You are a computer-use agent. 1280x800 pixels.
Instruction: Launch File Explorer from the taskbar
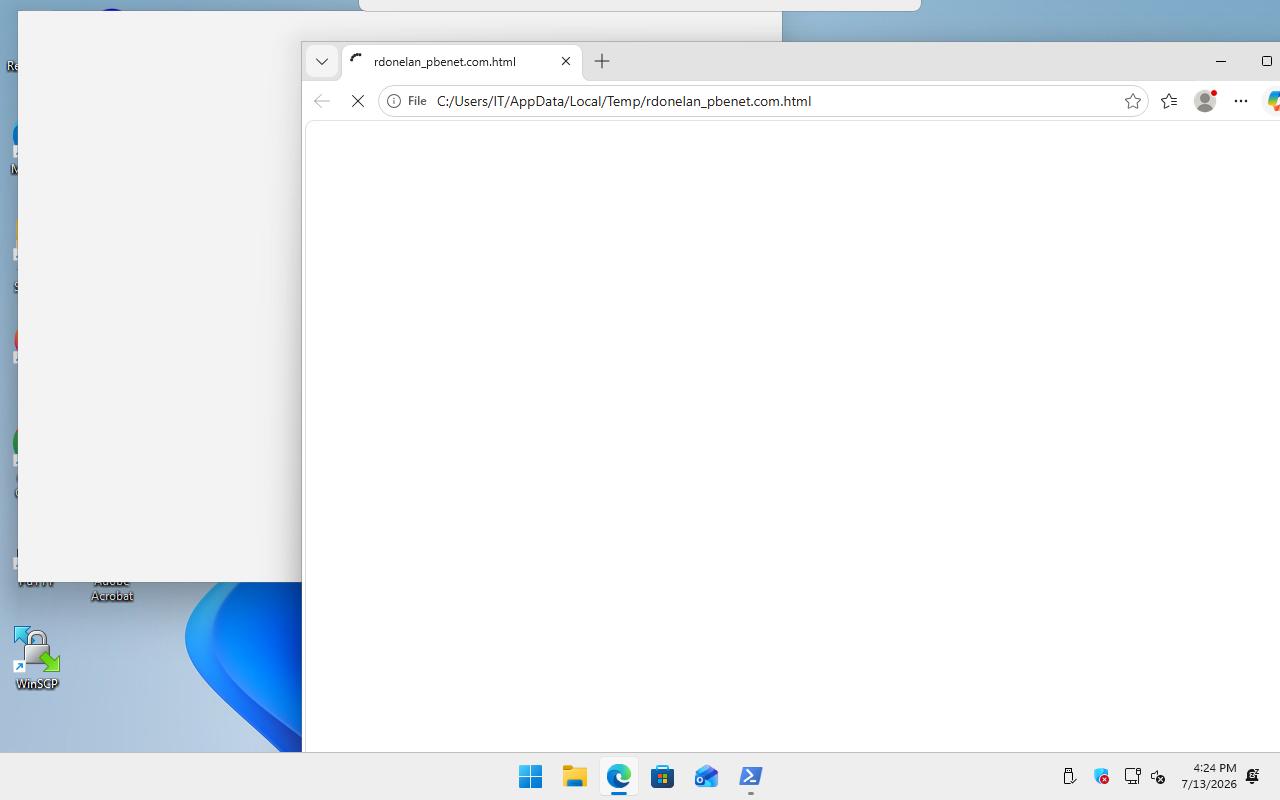point(574,776)
